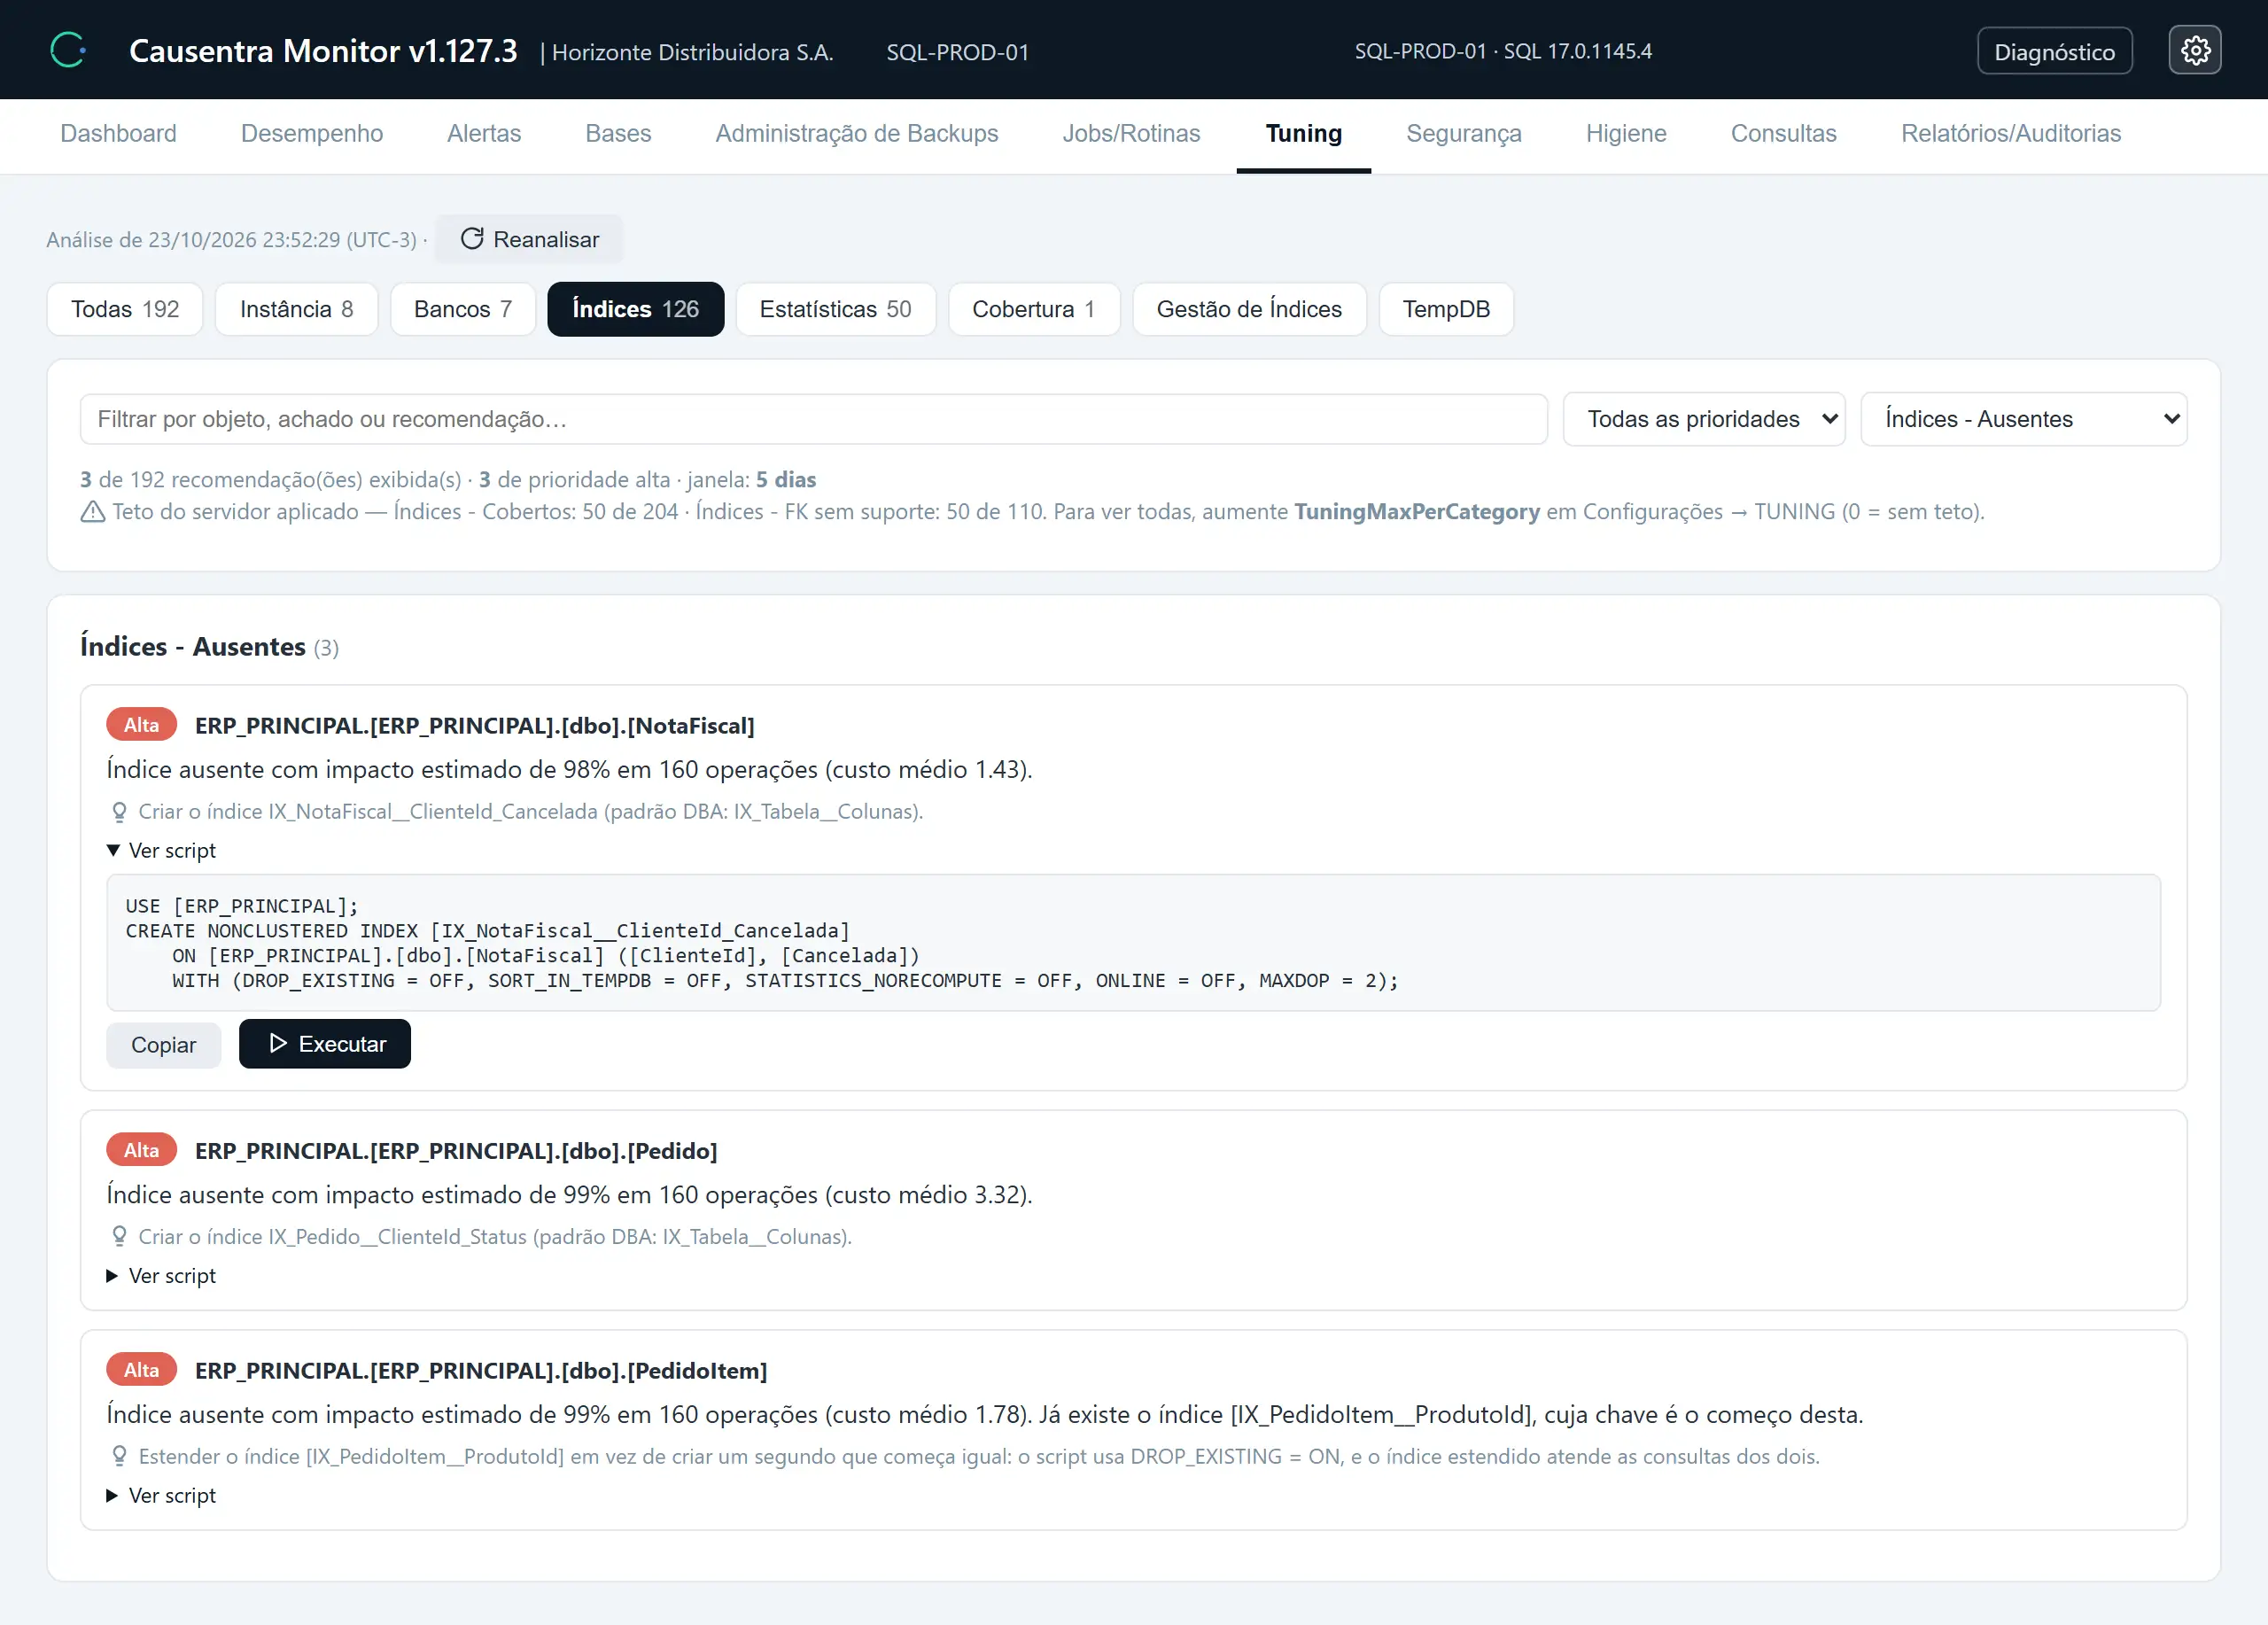Switch to the Dashboard tab
Viewport: 2268px width, 1625px height.
[118, 134]
